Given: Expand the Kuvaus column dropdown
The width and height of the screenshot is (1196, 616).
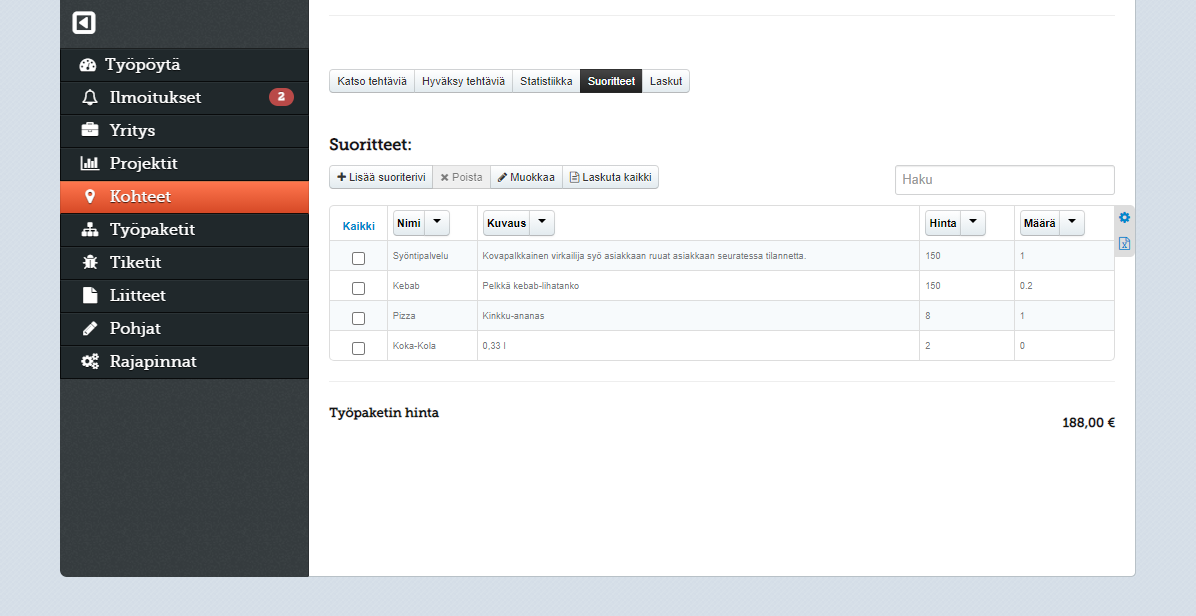Looking at the screenshot, I should (x=541, y=223).
